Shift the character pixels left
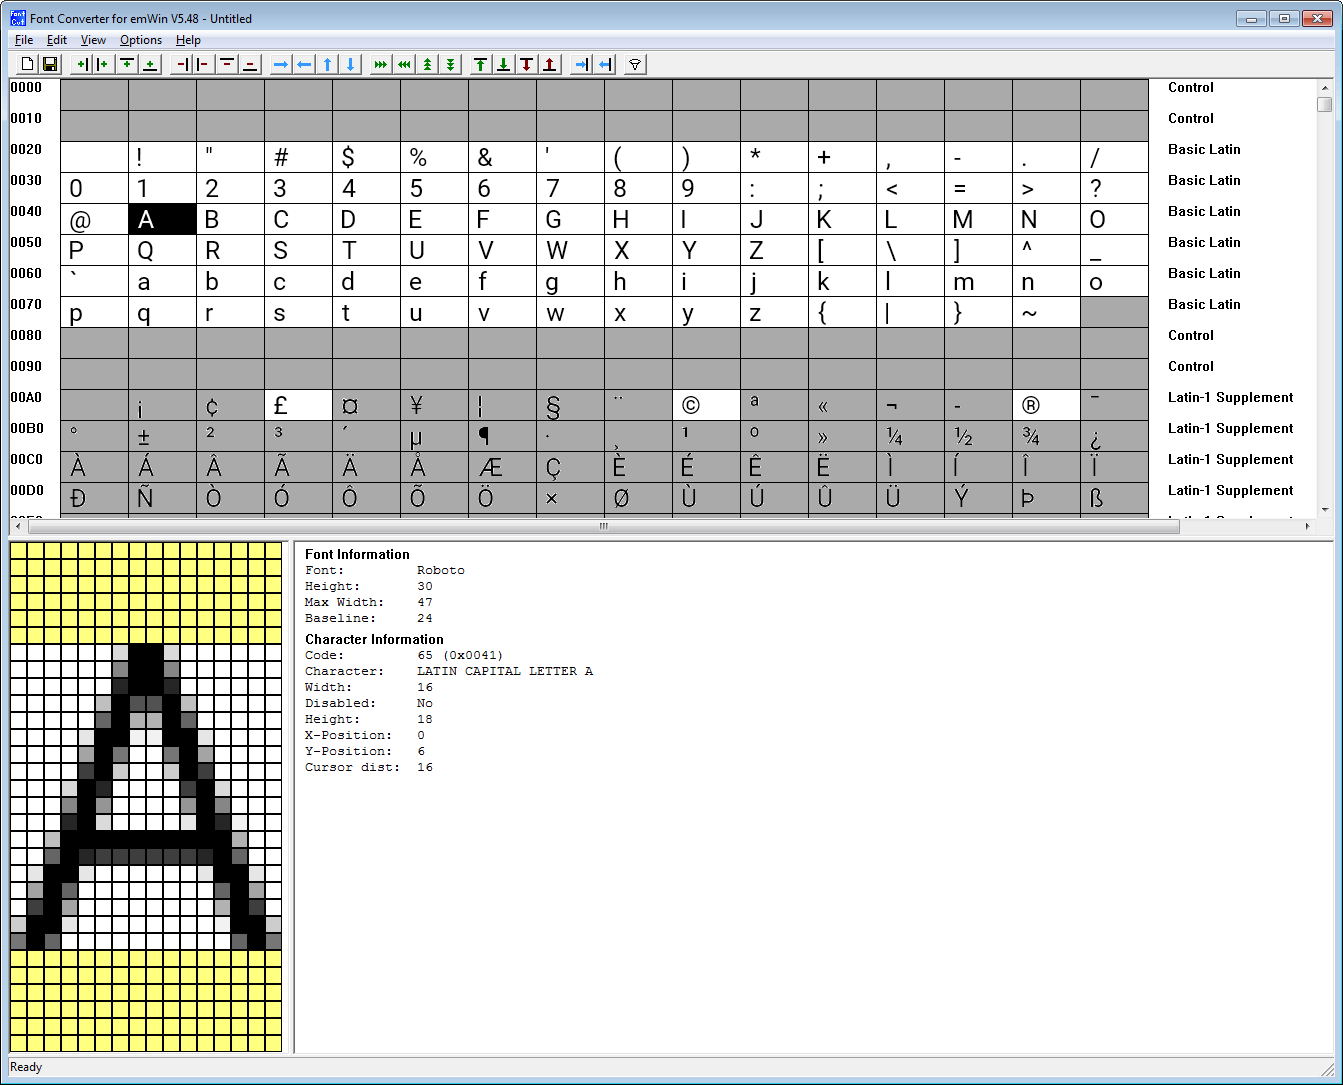The height and width of the screenshot is (1085, 1343). pos(304,63)
